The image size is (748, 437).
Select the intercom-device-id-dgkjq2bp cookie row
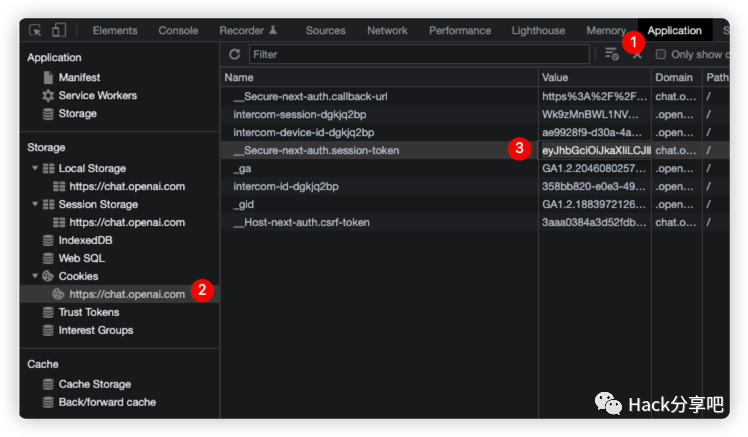tap(475, 133)
